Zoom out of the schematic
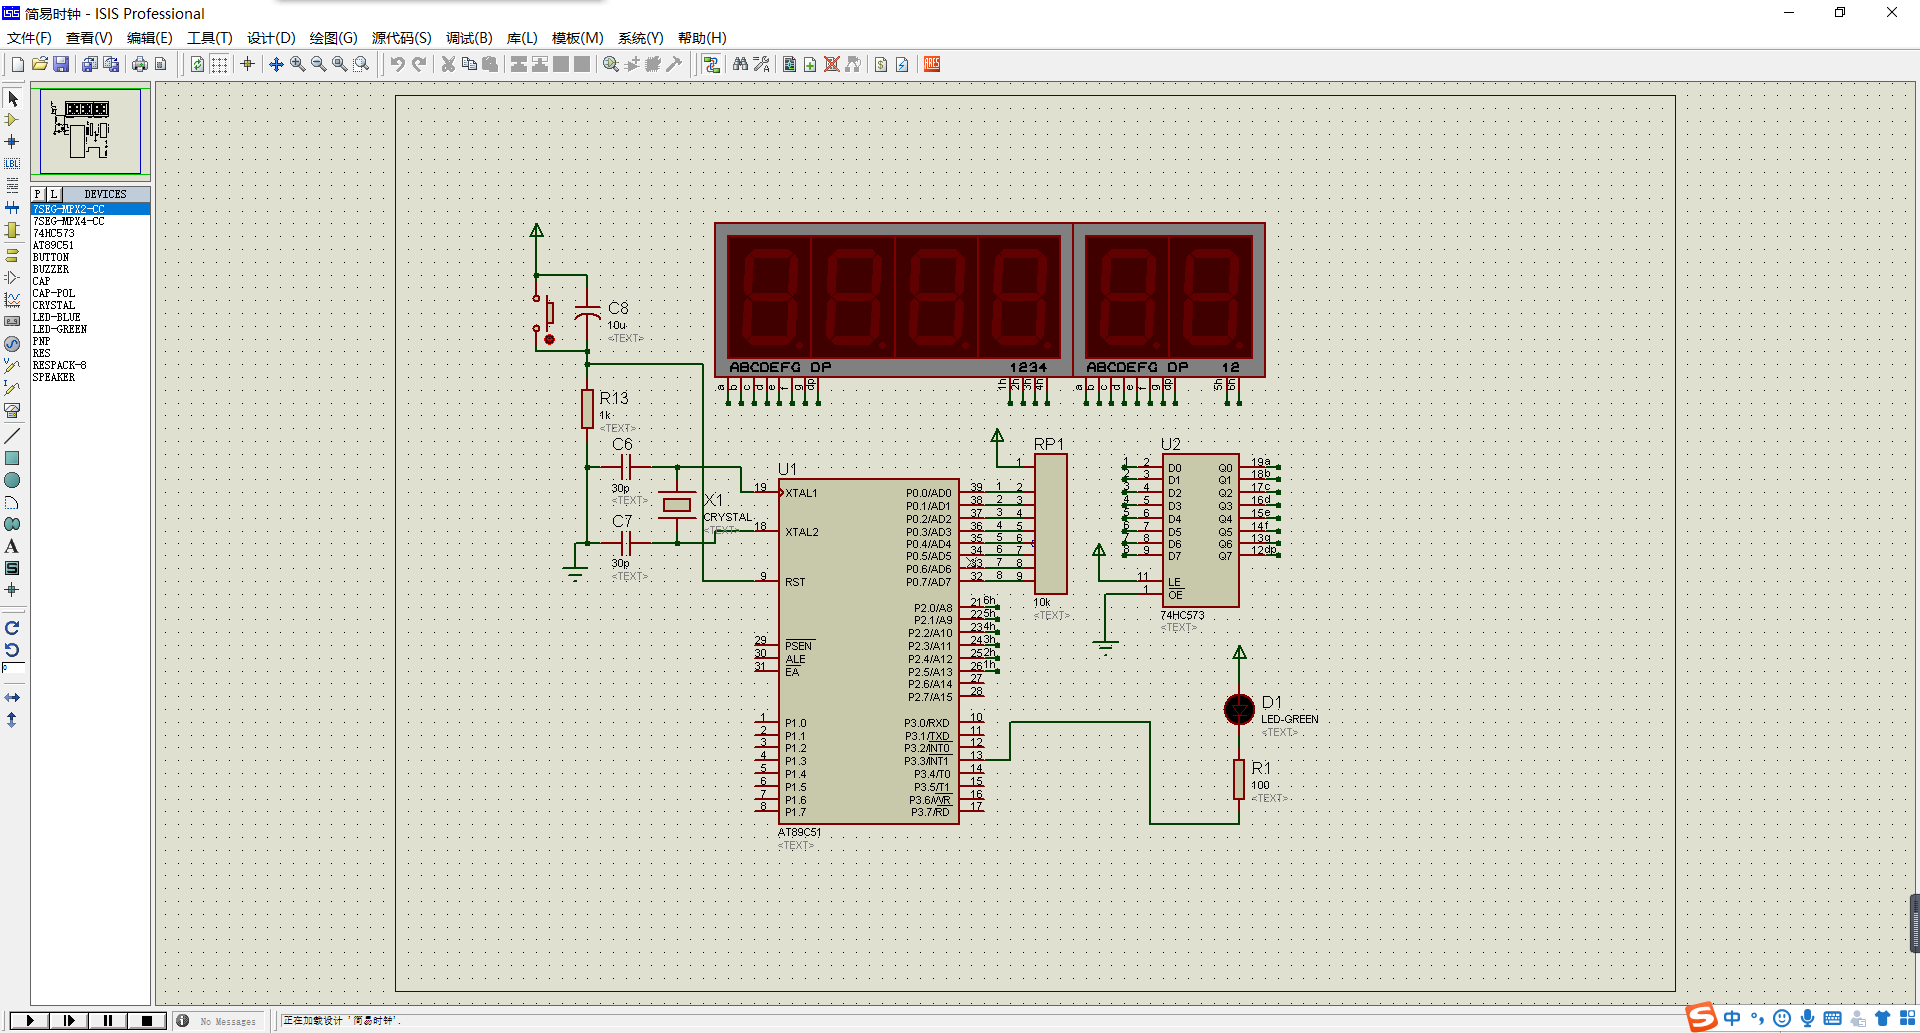The height and width of the screenshot is (1033, 1920). pos(319,64)
